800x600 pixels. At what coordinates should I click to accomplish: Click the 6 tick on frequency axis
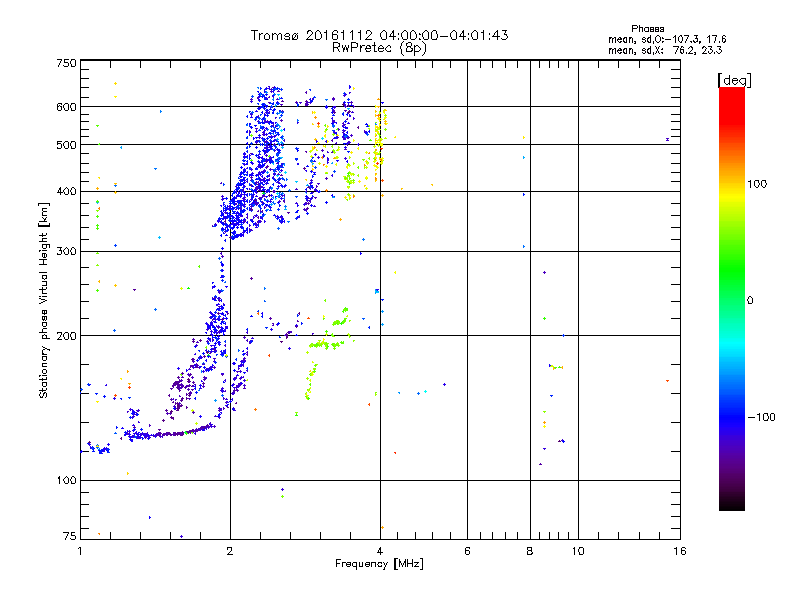467,551
